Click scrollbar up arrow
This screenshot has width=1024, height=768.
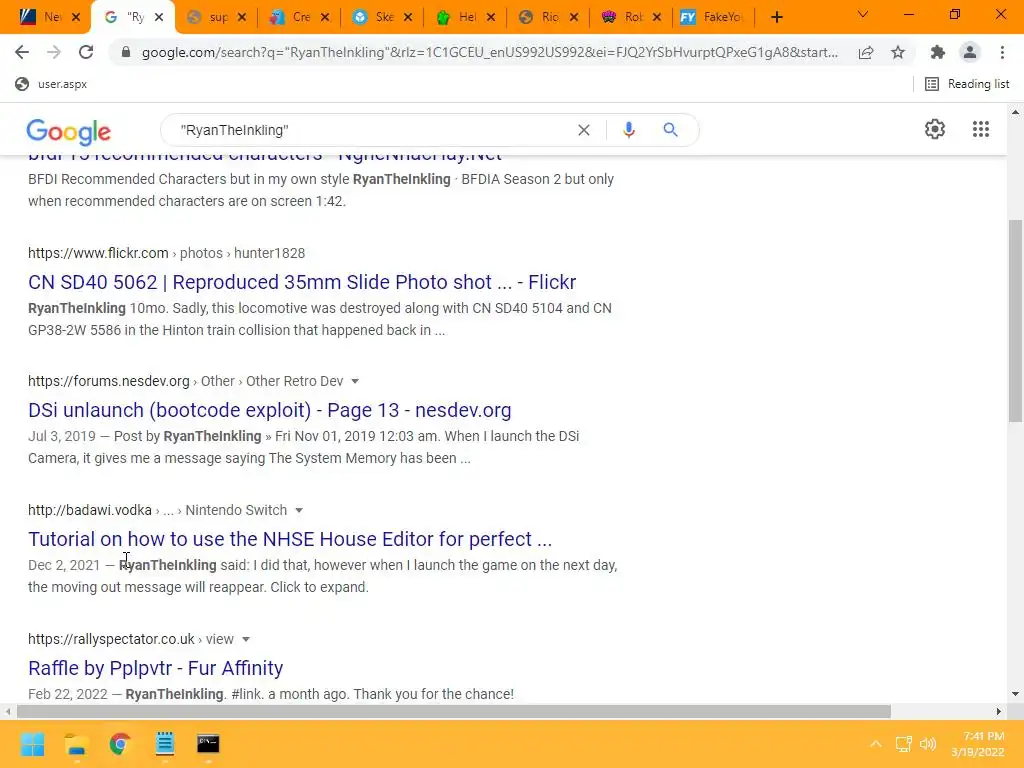[1015, 112]
